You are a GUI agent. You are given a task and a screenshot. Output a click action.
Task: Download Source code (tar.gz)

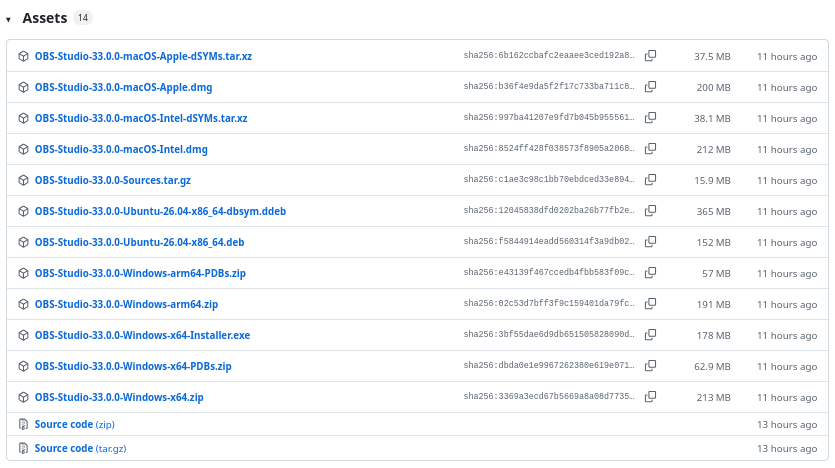coord(80,448)
